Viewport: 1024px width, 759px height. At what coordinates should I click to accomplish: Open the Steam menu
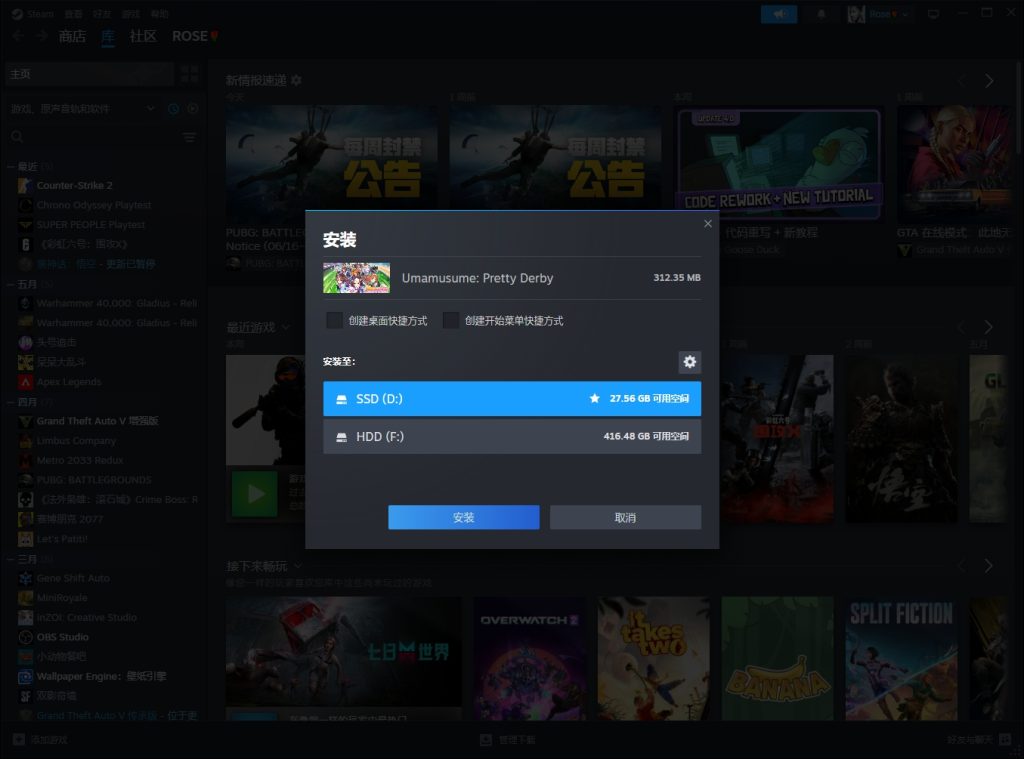tap(40, 14)
